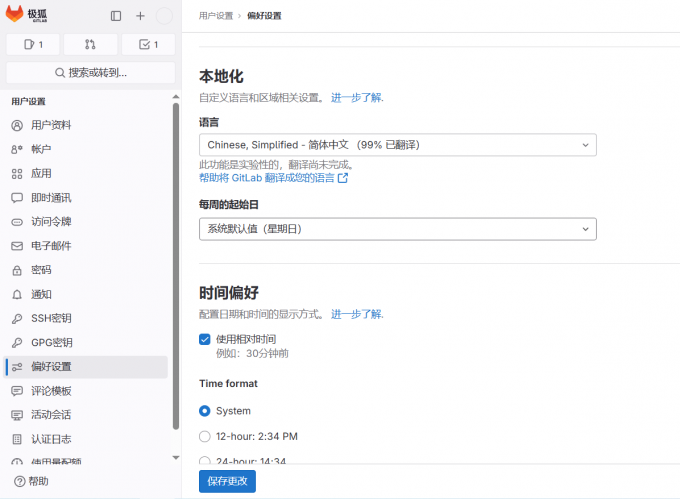Open 电子邮件 settings
680x499 pixels.
click(85, 246)
